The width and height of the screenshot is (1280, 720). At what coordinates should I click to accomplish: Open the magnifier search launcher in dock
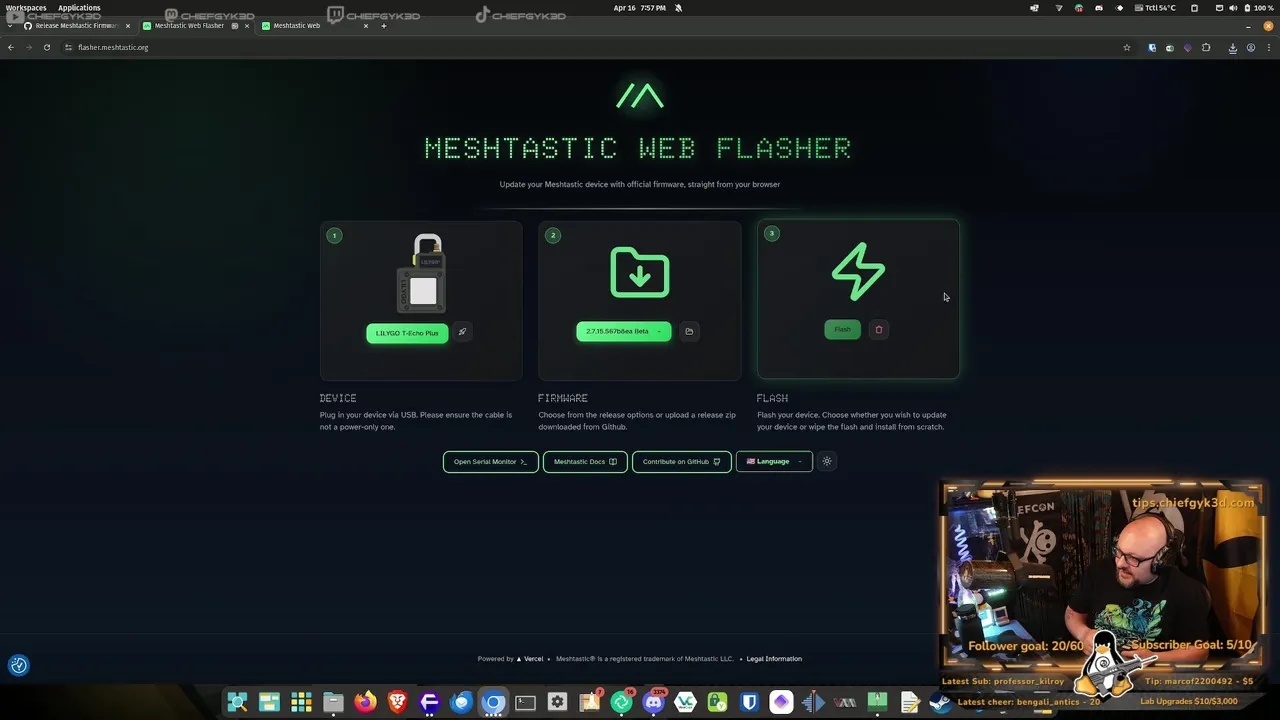237,703
